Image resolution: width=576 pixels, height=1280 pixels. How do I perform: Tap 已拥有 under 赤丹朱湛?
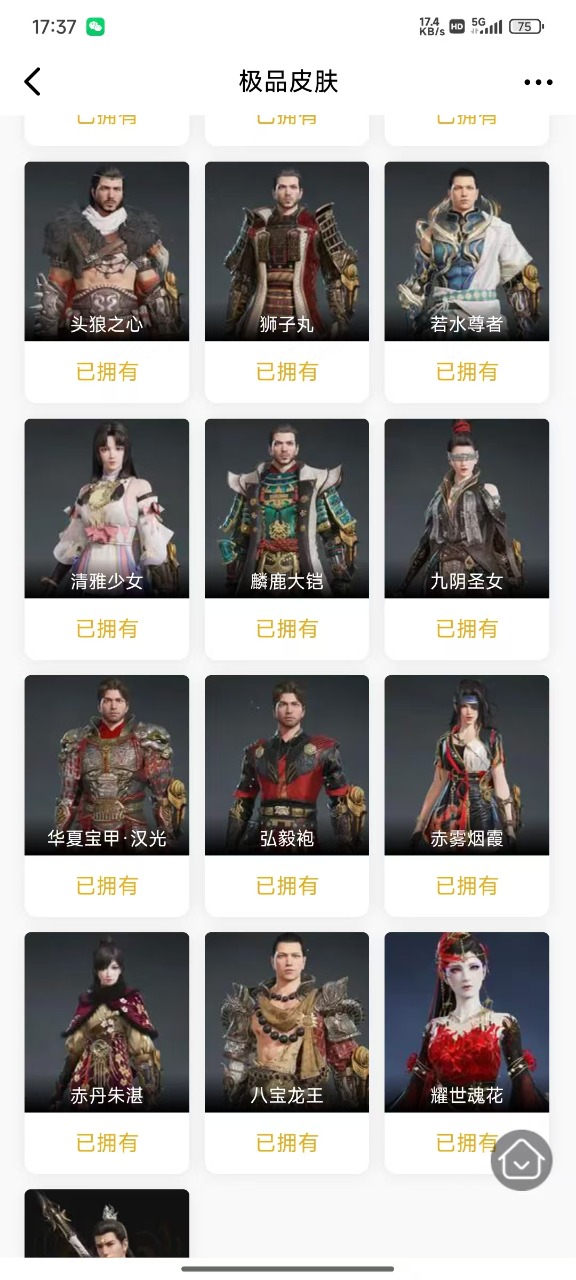(107, 1142)
